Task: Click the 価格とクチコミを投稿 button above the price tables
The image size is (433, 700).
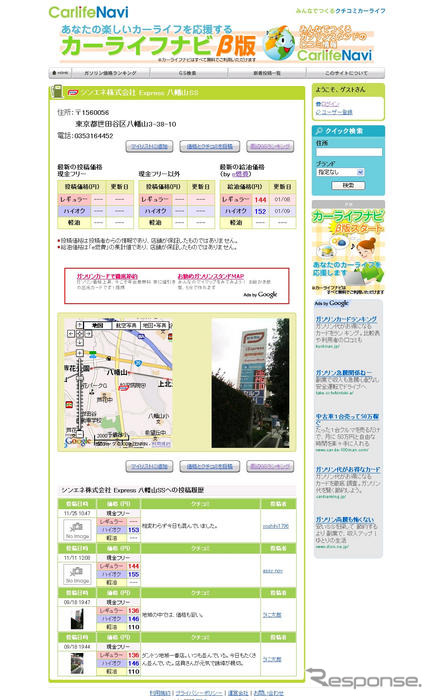Action: [209, 146]
